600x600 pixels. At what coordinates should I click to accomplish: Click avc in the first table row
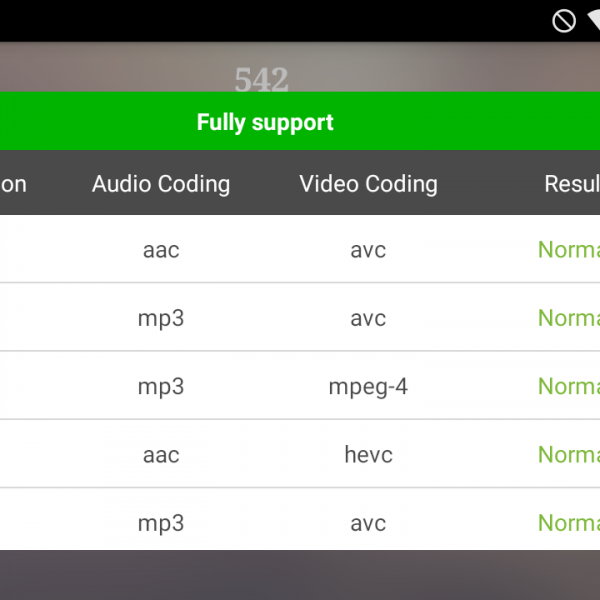pyautogui.click(x=368, y=249)
